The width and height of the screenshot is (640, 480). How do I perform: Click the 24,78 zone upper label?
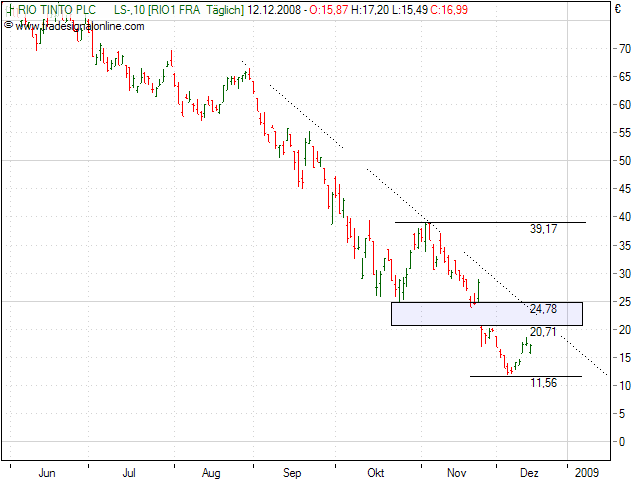[x=543, y=309]
